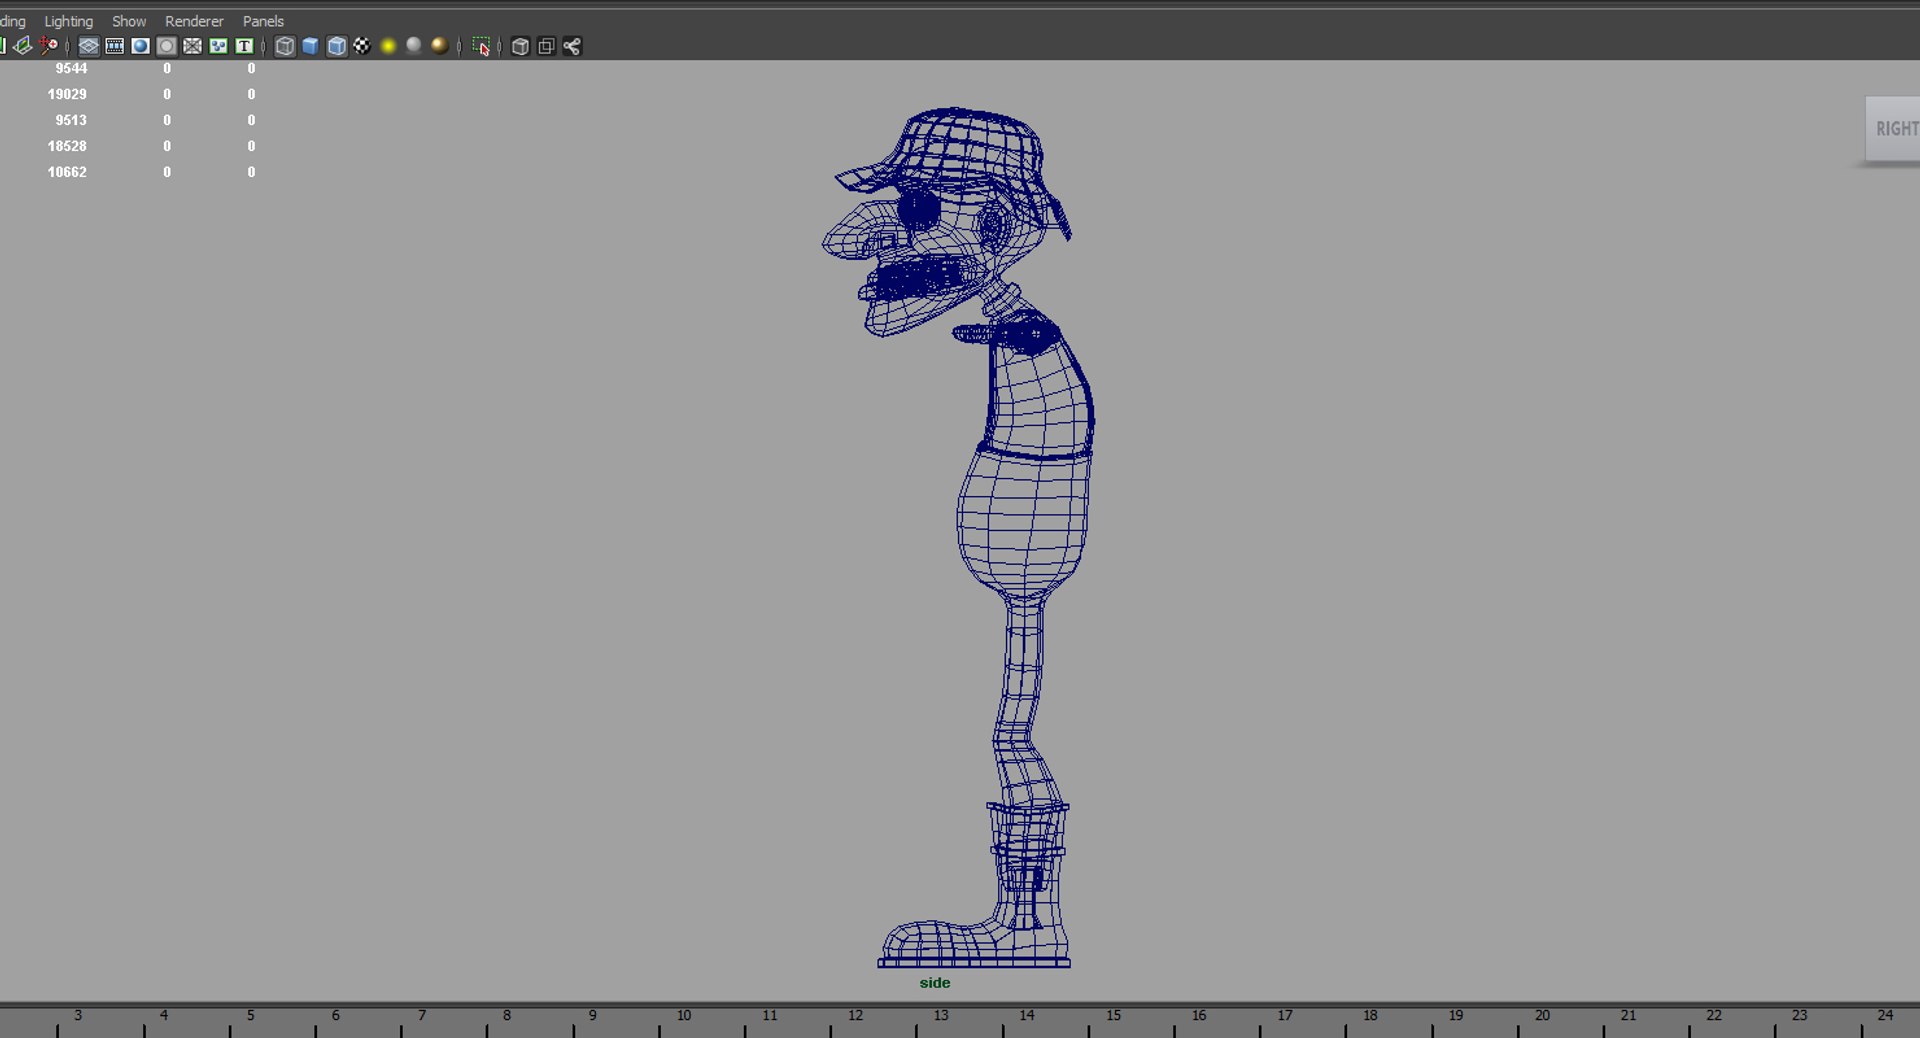
Task: Toggle isolate select icon
Action: coord(481,46)
